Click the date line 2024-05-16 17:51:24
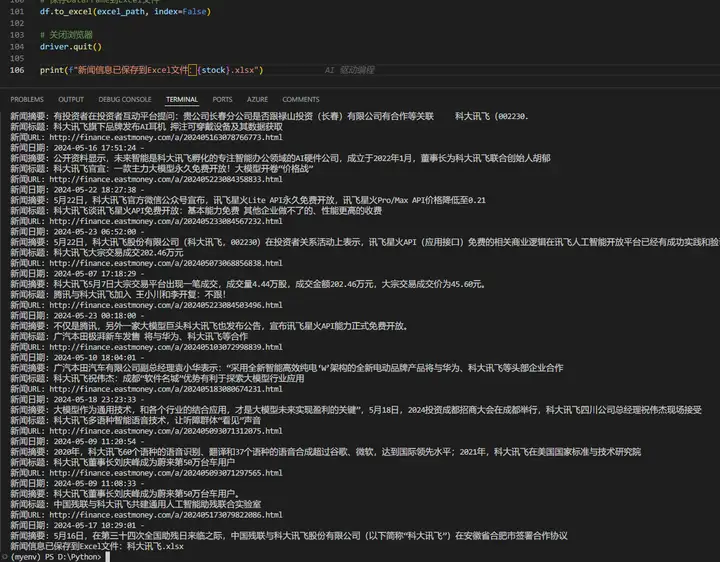Image resolution: width=720 pixels, height=562 pixels. [x=77, y=148]
